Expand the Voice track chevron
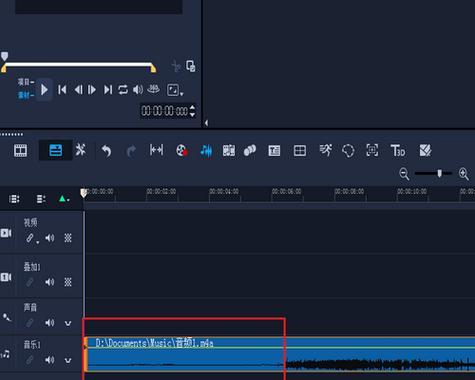This screenshot has height=380, width=475. coord(68,323)
